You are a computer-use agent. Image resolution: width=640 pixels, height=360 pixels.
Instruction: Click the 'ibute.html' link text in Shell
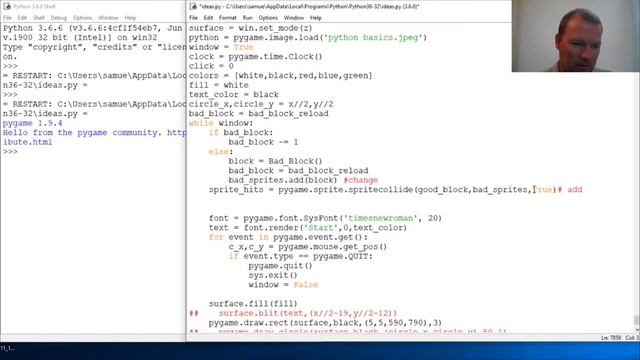[x=27, y=142]
